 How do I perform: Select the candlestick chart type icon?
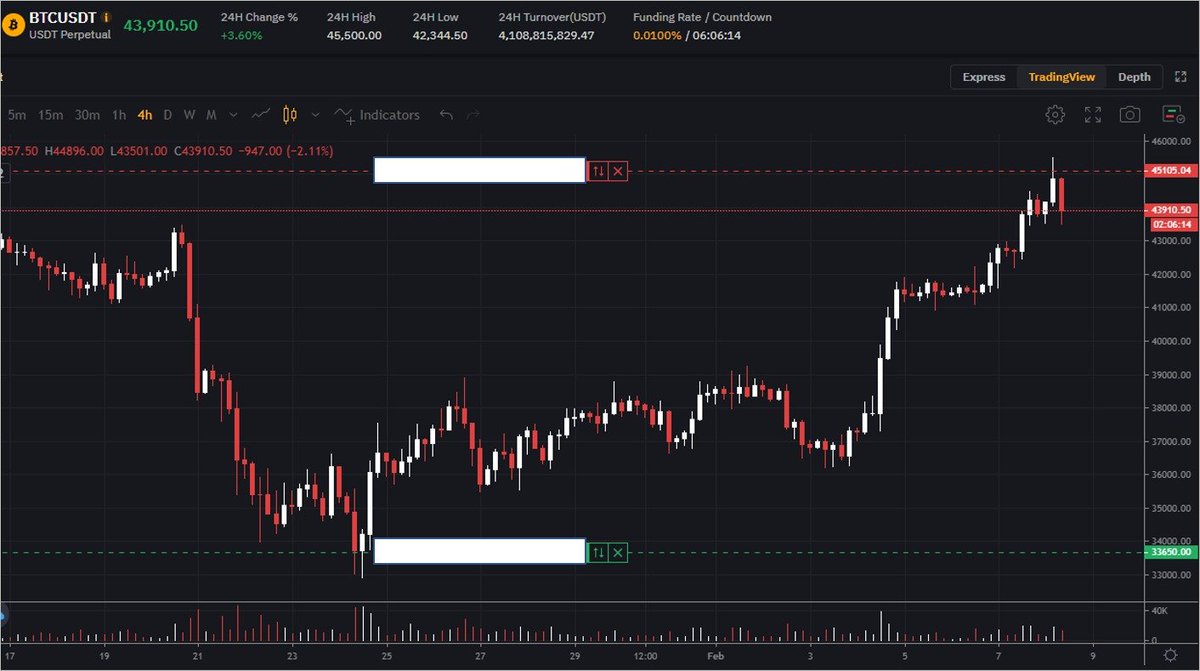coord(290,115)
